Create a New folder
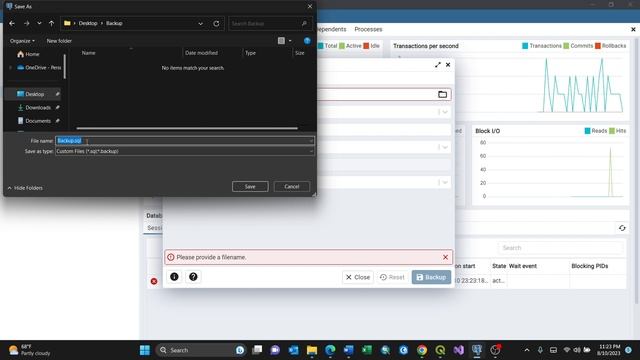This screenshot has height=360, width=640. 59,41
